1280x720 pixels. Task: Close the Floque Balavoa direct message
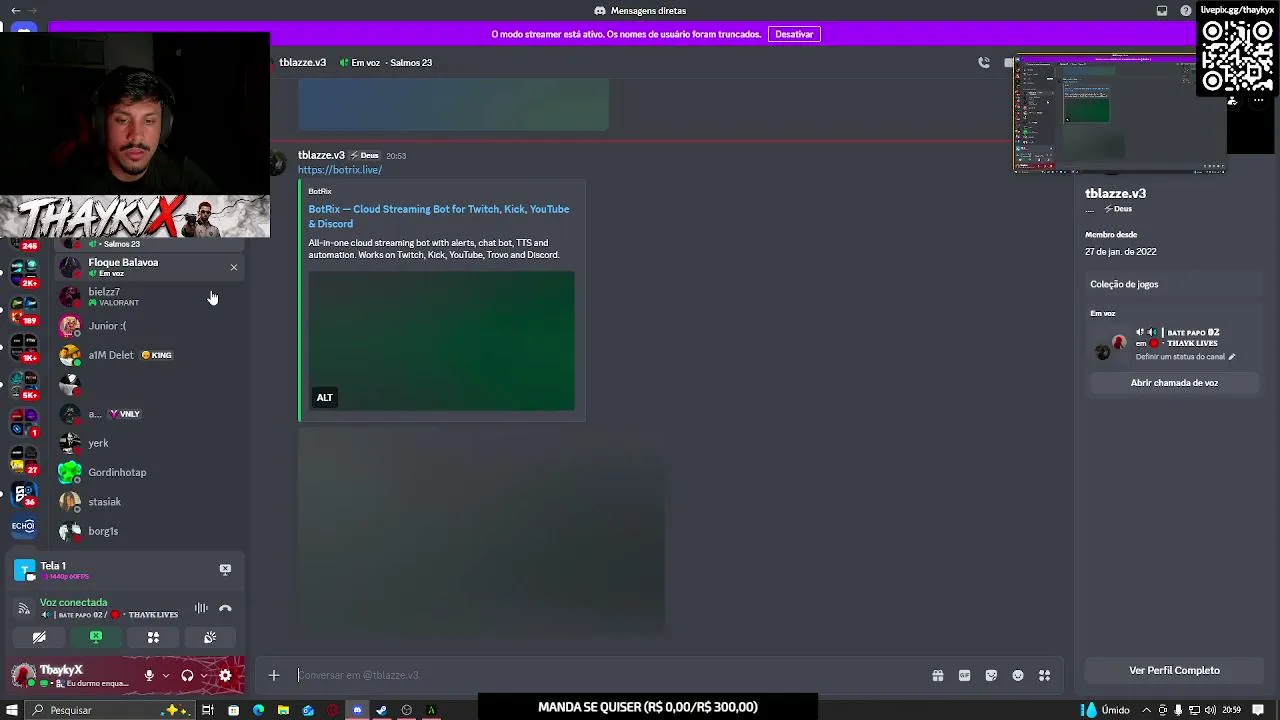click(234, 267)
